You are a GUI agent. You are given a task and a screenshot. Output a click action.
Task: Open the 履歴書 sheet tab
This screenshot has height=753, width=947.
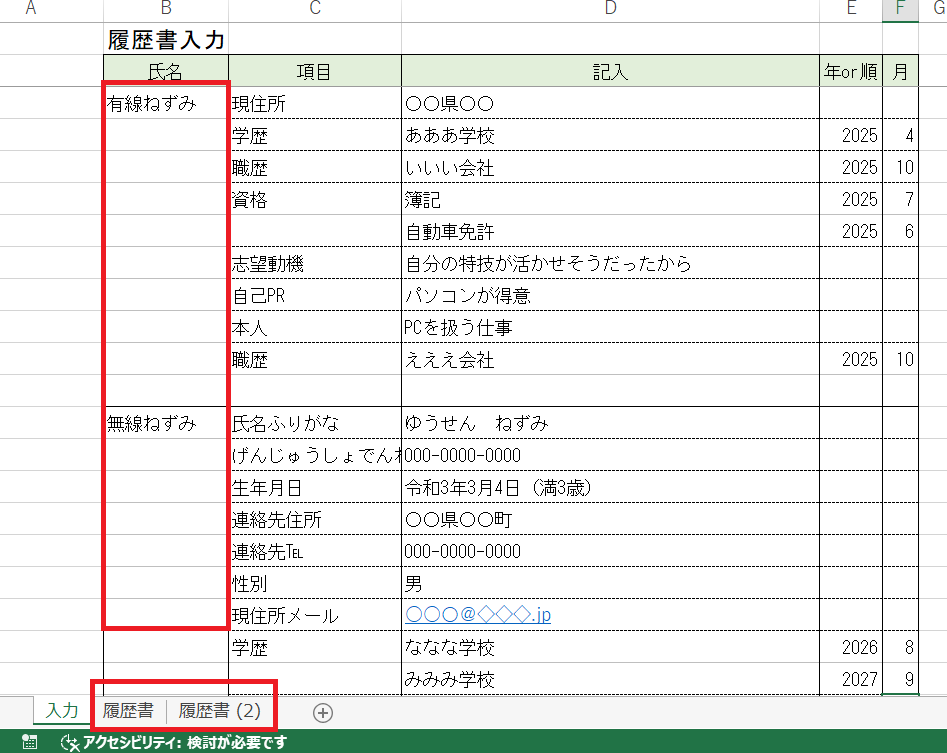[128, 711]
